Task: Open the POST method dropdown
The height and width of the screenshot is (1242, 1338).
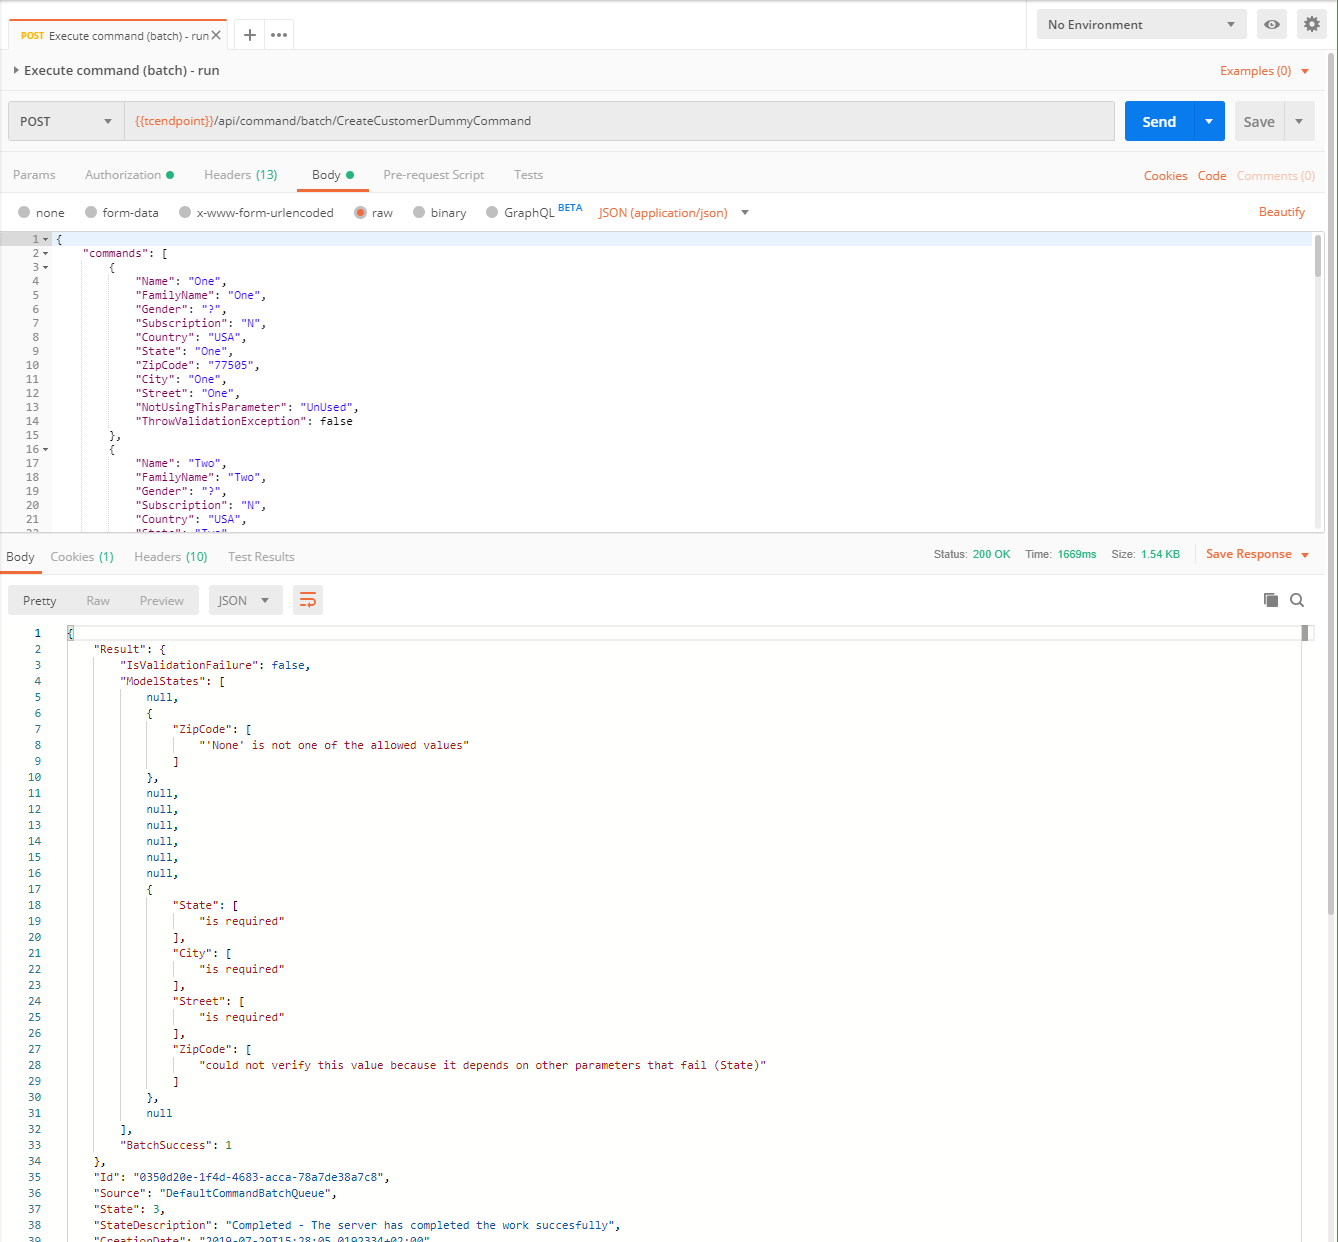Action: click(66, 122)
